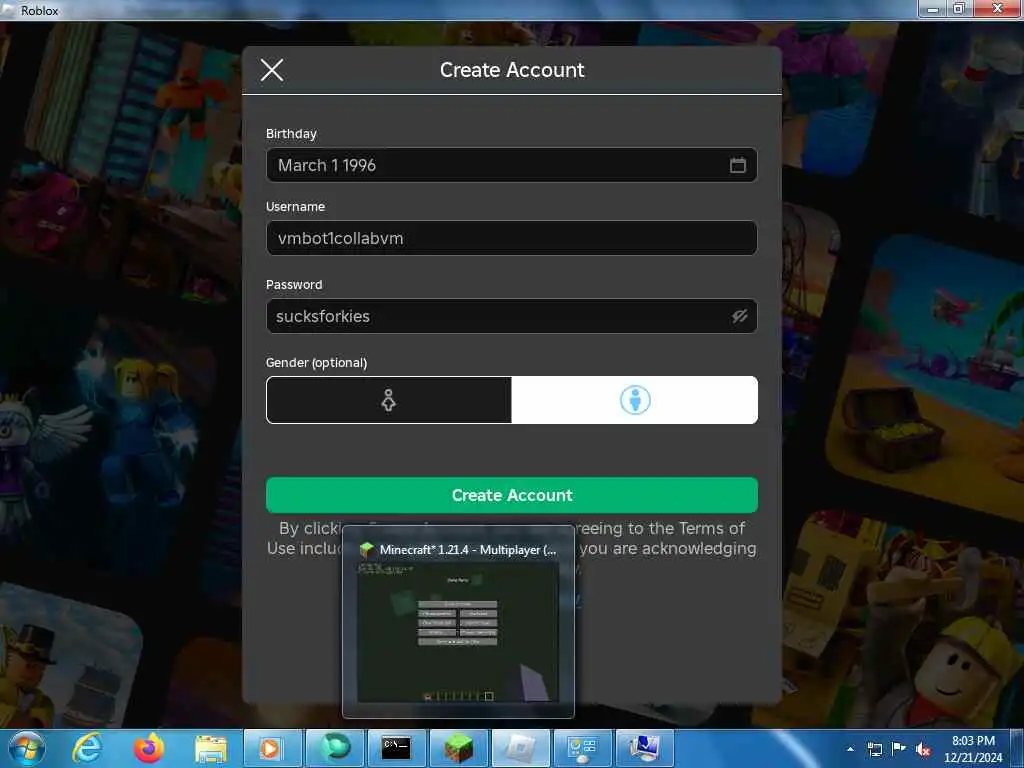The image size is (1024, 768).
Task: Click the Roblox title bar app icon
Action: coord(8,10)
